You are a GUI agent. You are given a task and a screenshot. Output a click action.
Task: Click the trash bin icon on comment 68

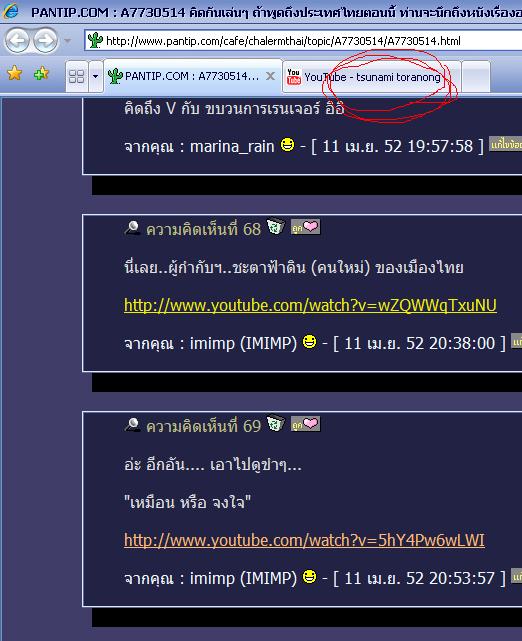[x=276, y=226]
